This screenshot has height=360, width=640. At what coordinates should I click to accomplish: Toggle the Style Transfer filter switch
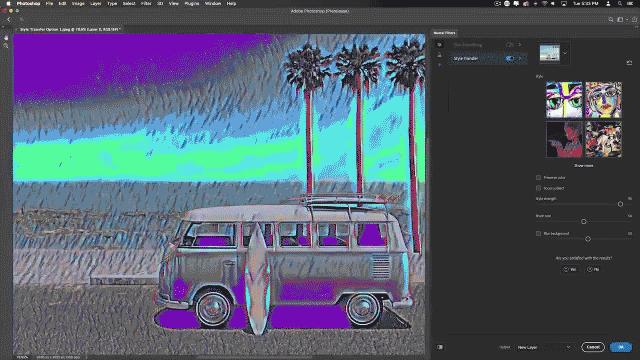[x=510, y=58]
